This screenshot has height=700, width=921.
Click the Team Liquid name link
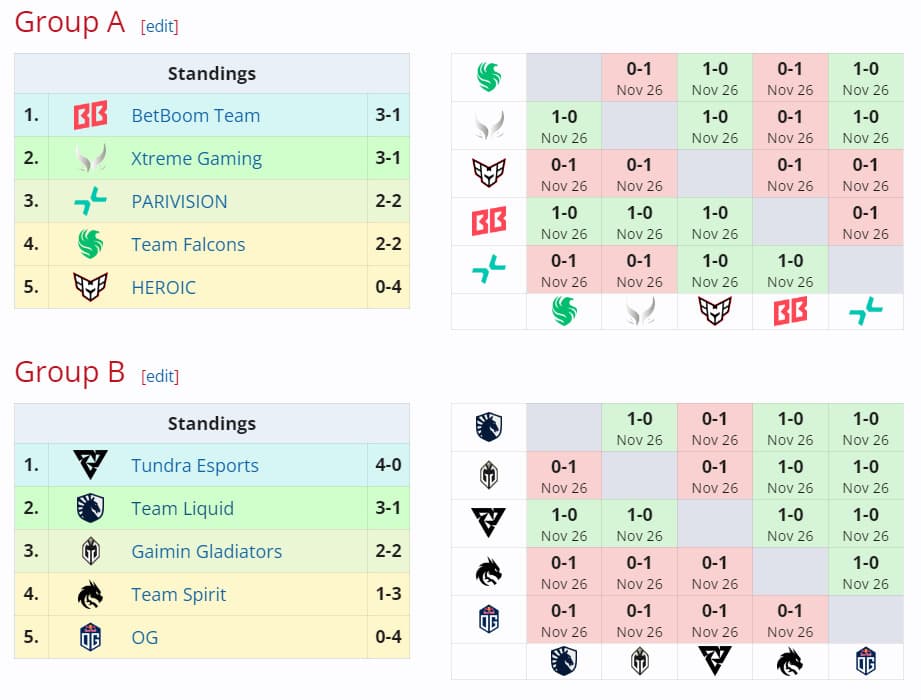tap(182, 508)
